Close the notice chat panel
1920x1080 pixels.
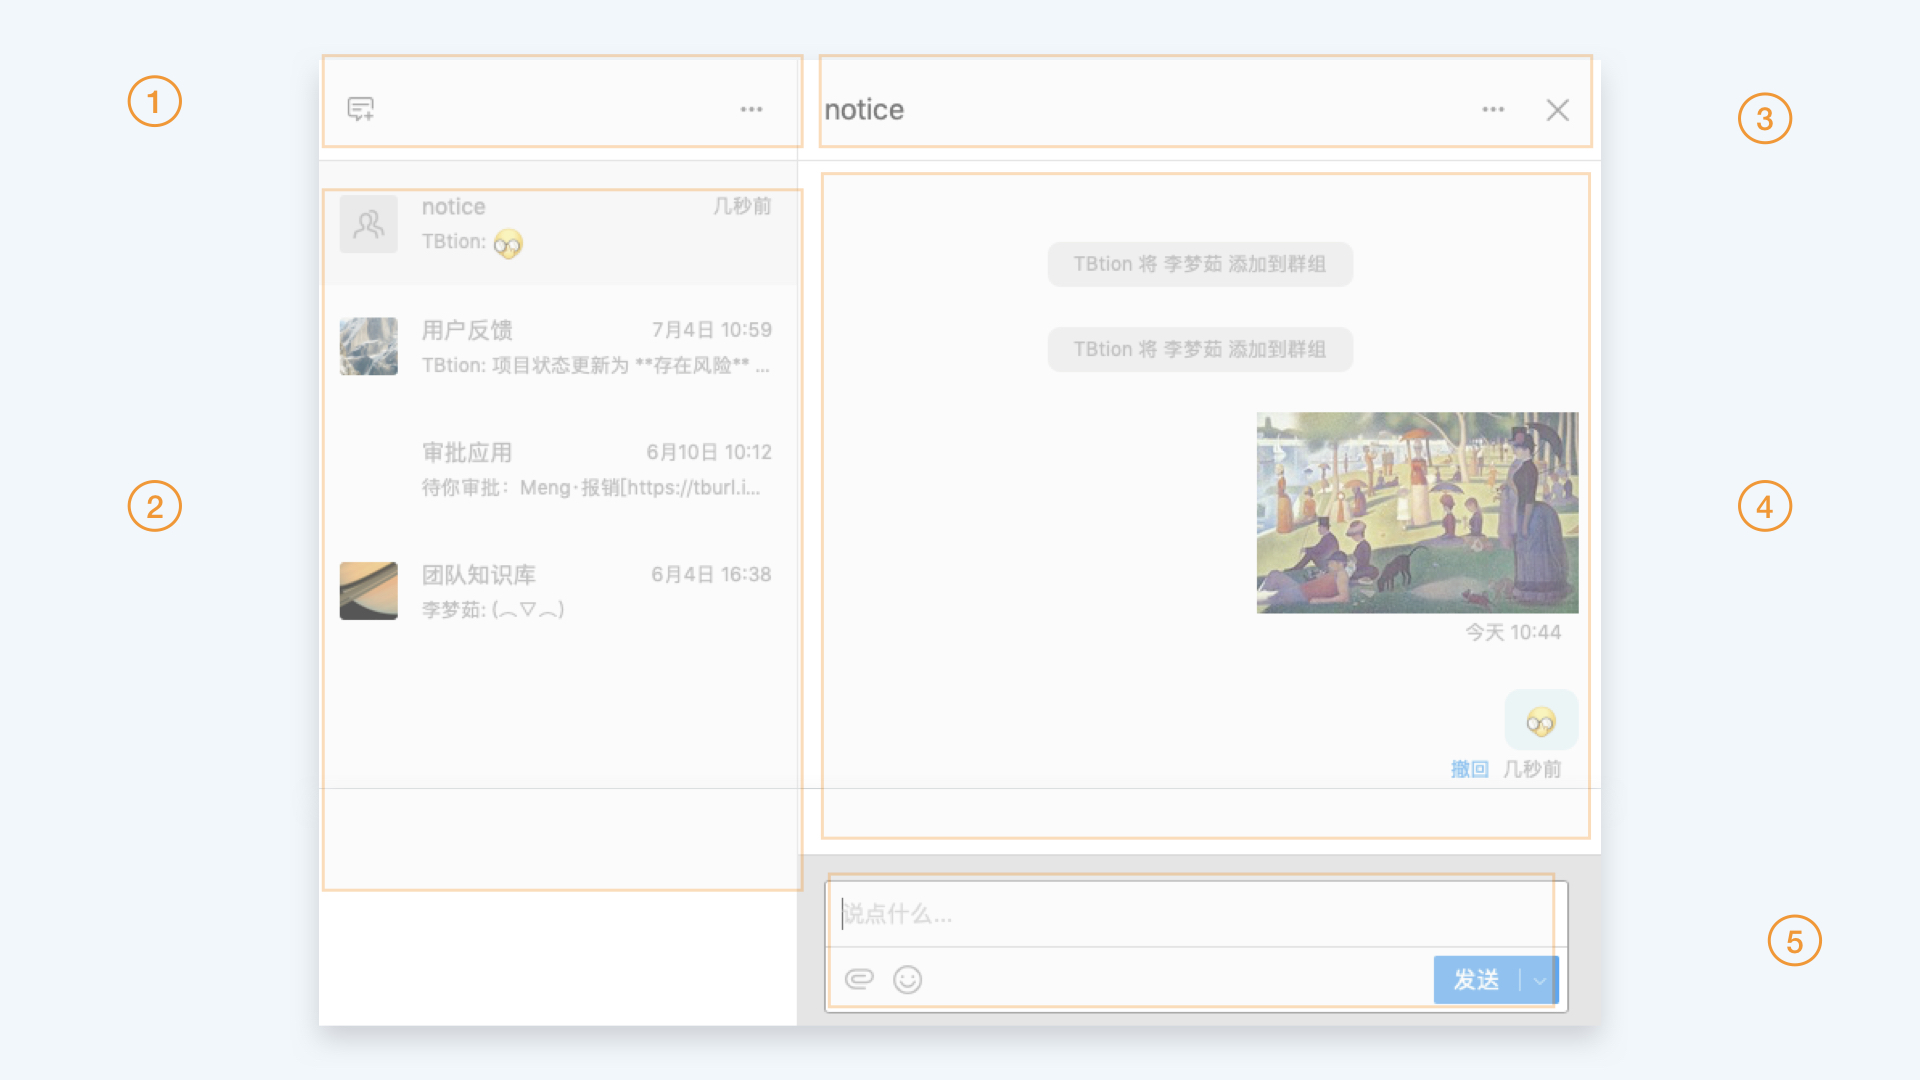tap(1557, 110)
